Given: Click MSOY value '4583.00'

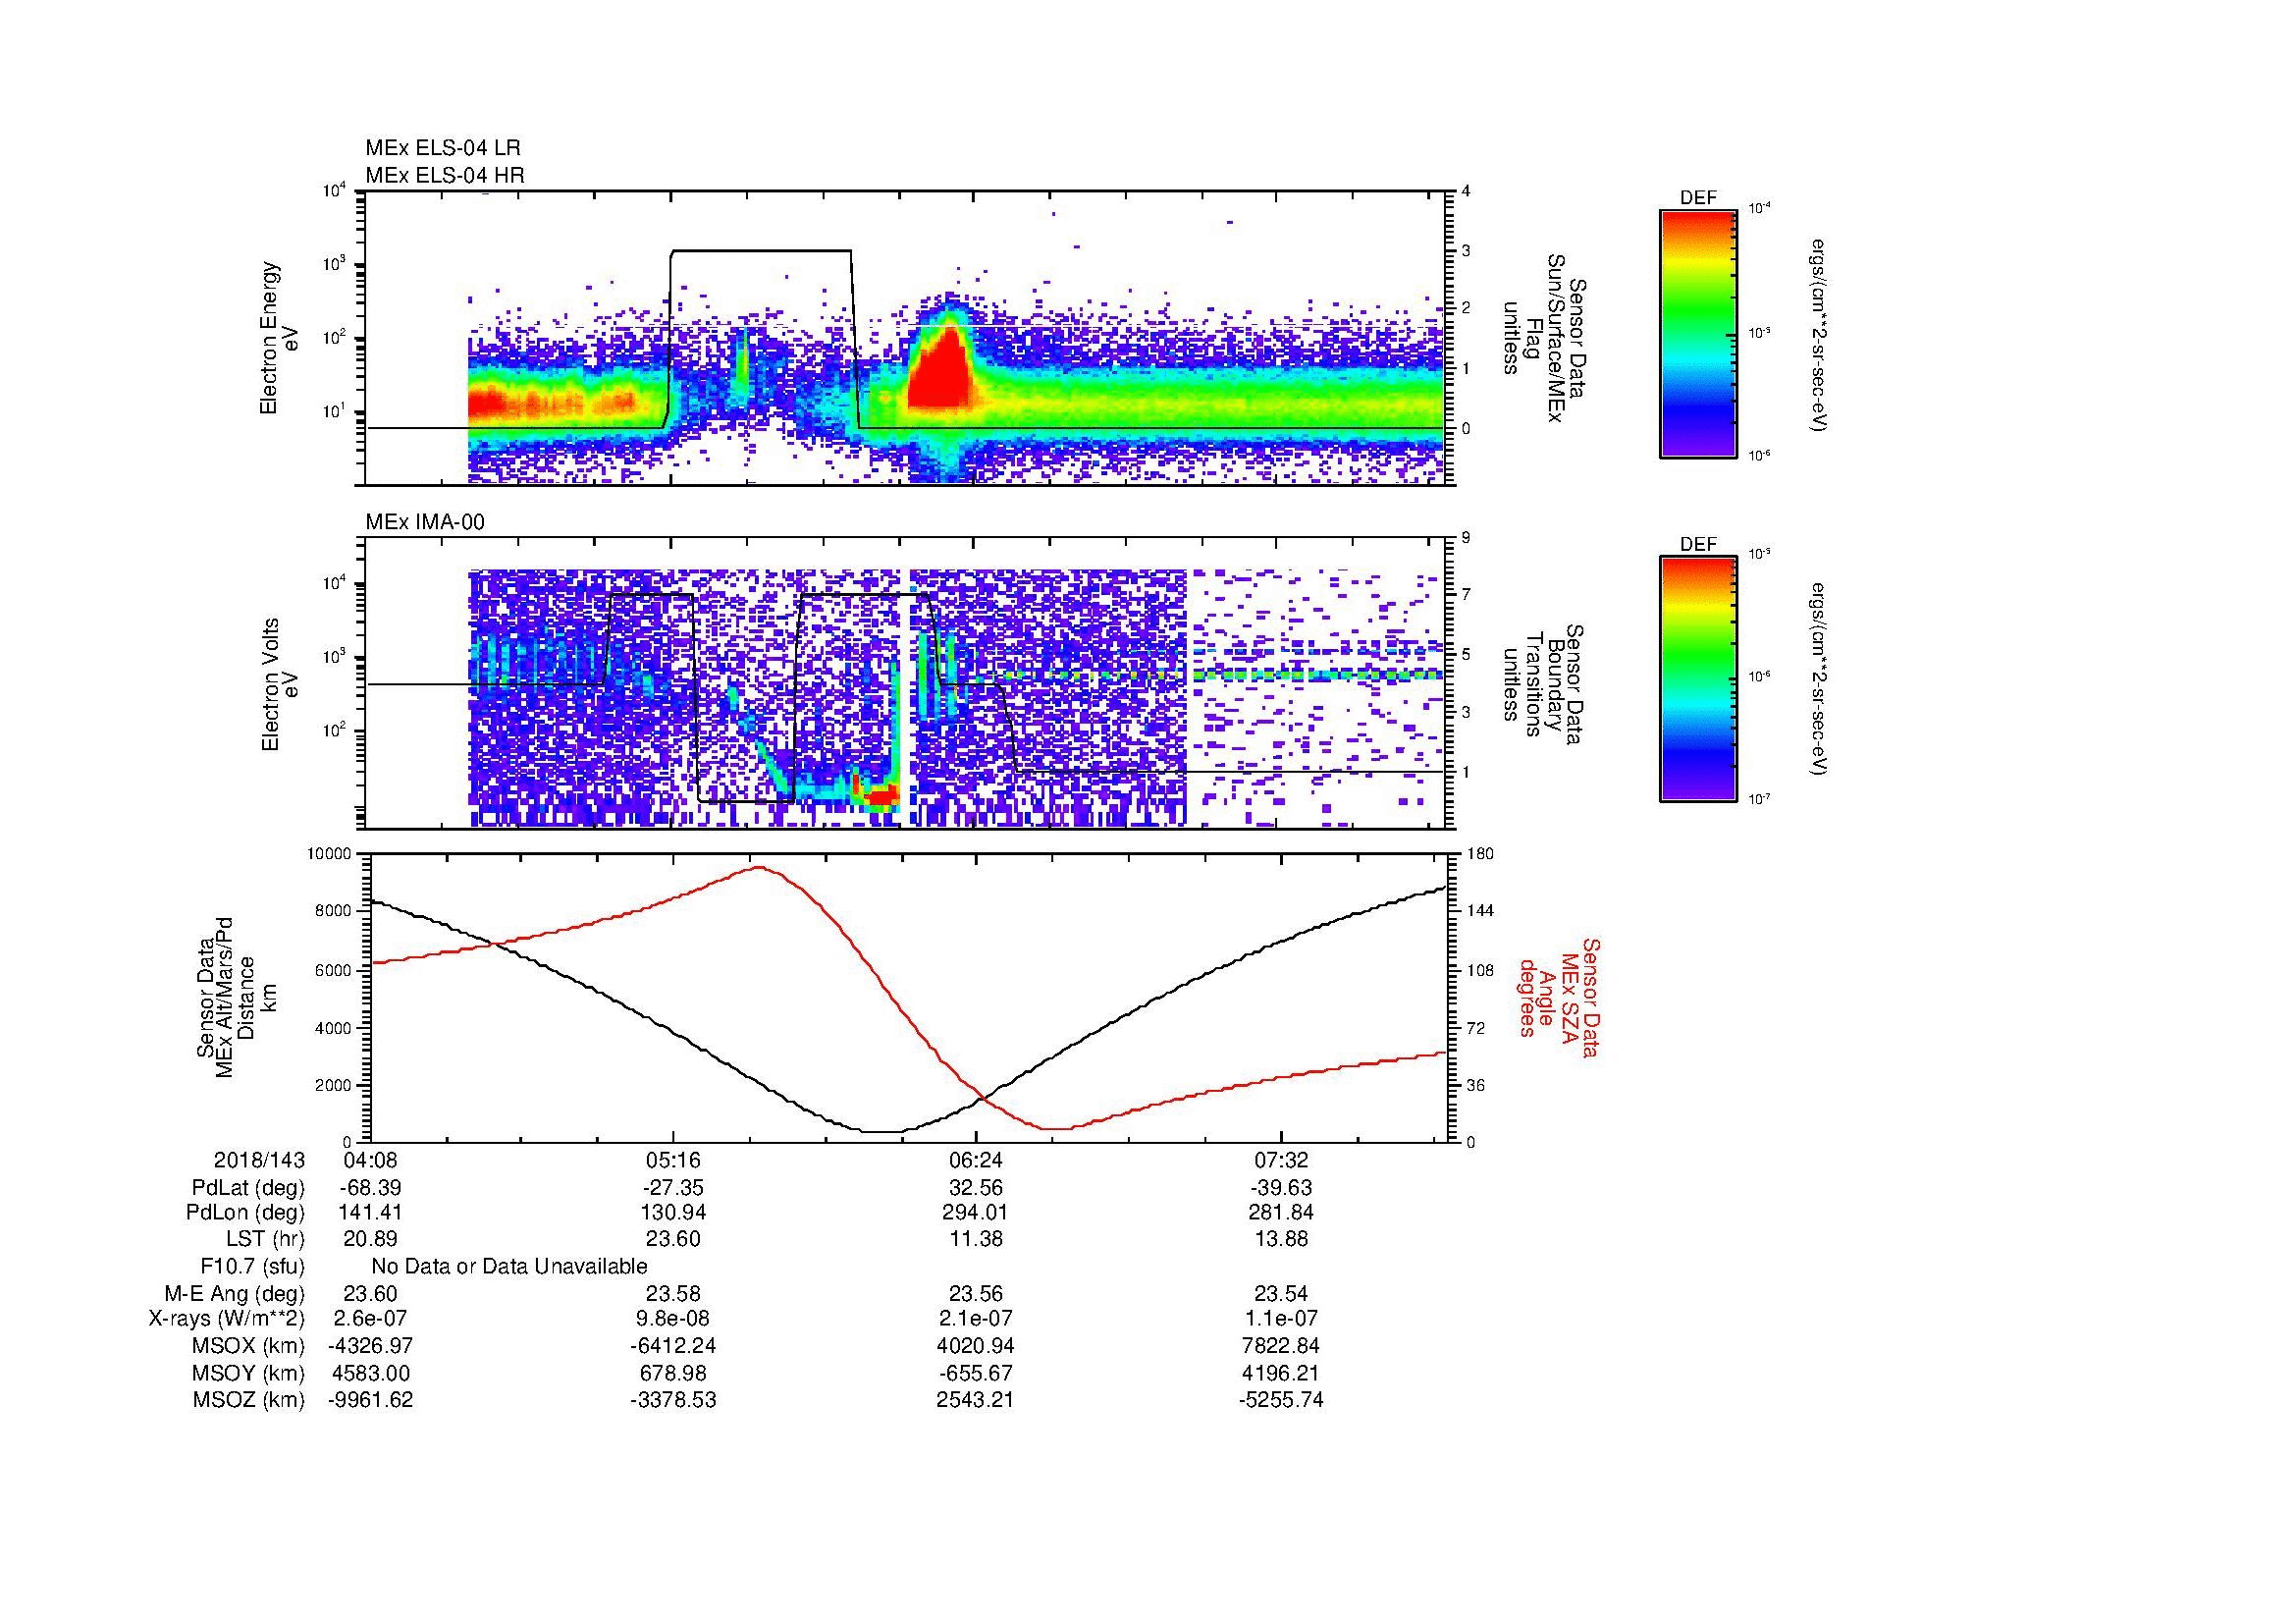Looking at the screenshot, I should (x=371, y=1374).
